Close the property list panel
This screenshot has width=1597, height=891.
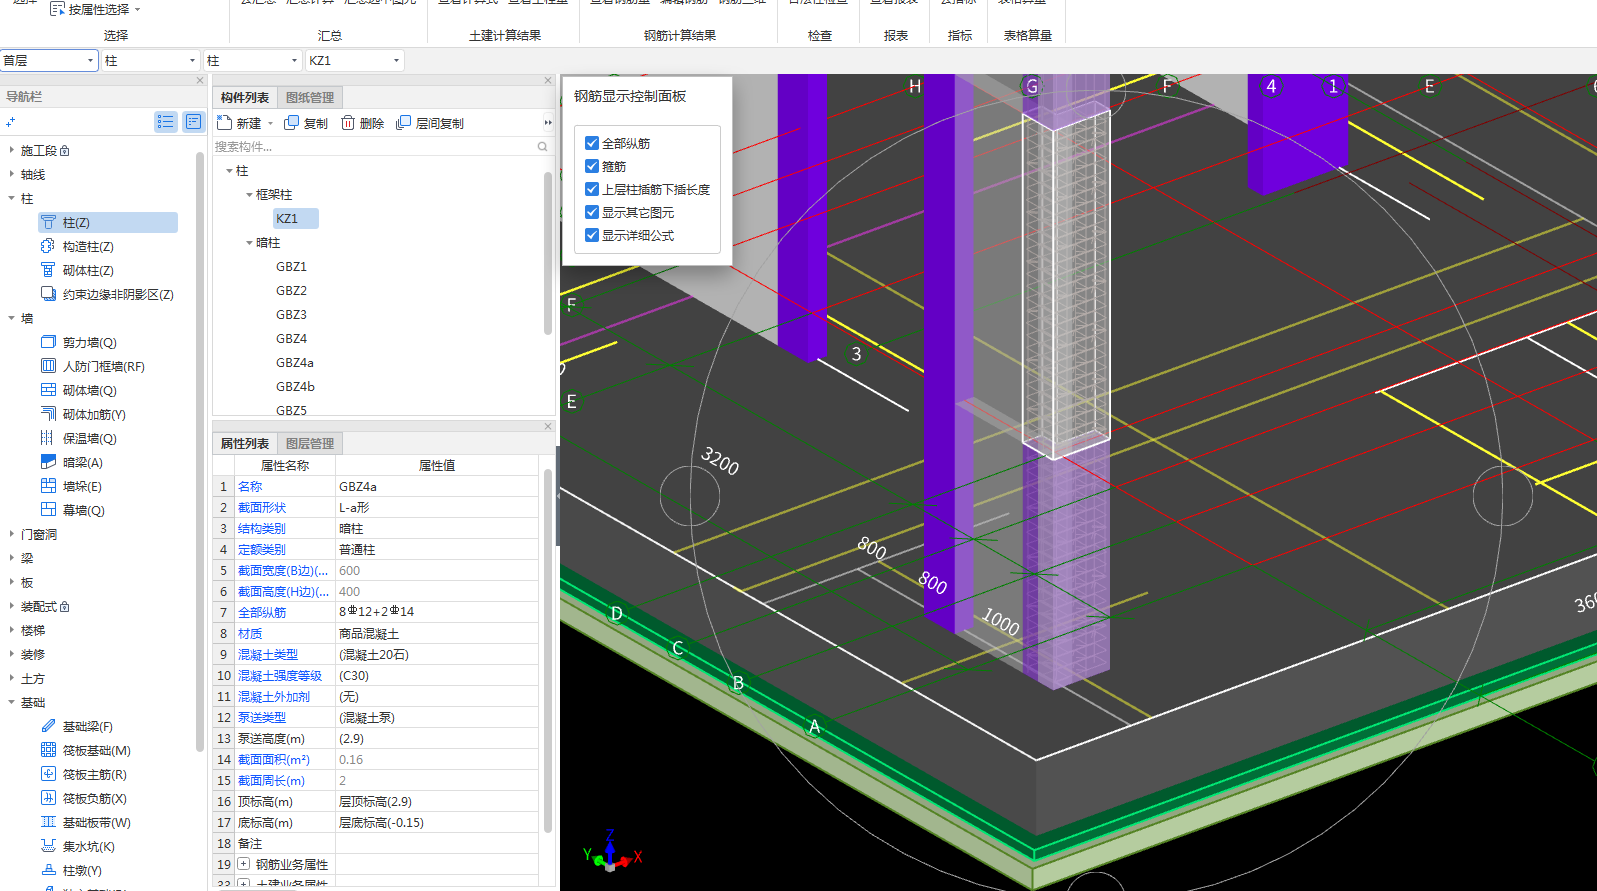click(x=548, y=426)
